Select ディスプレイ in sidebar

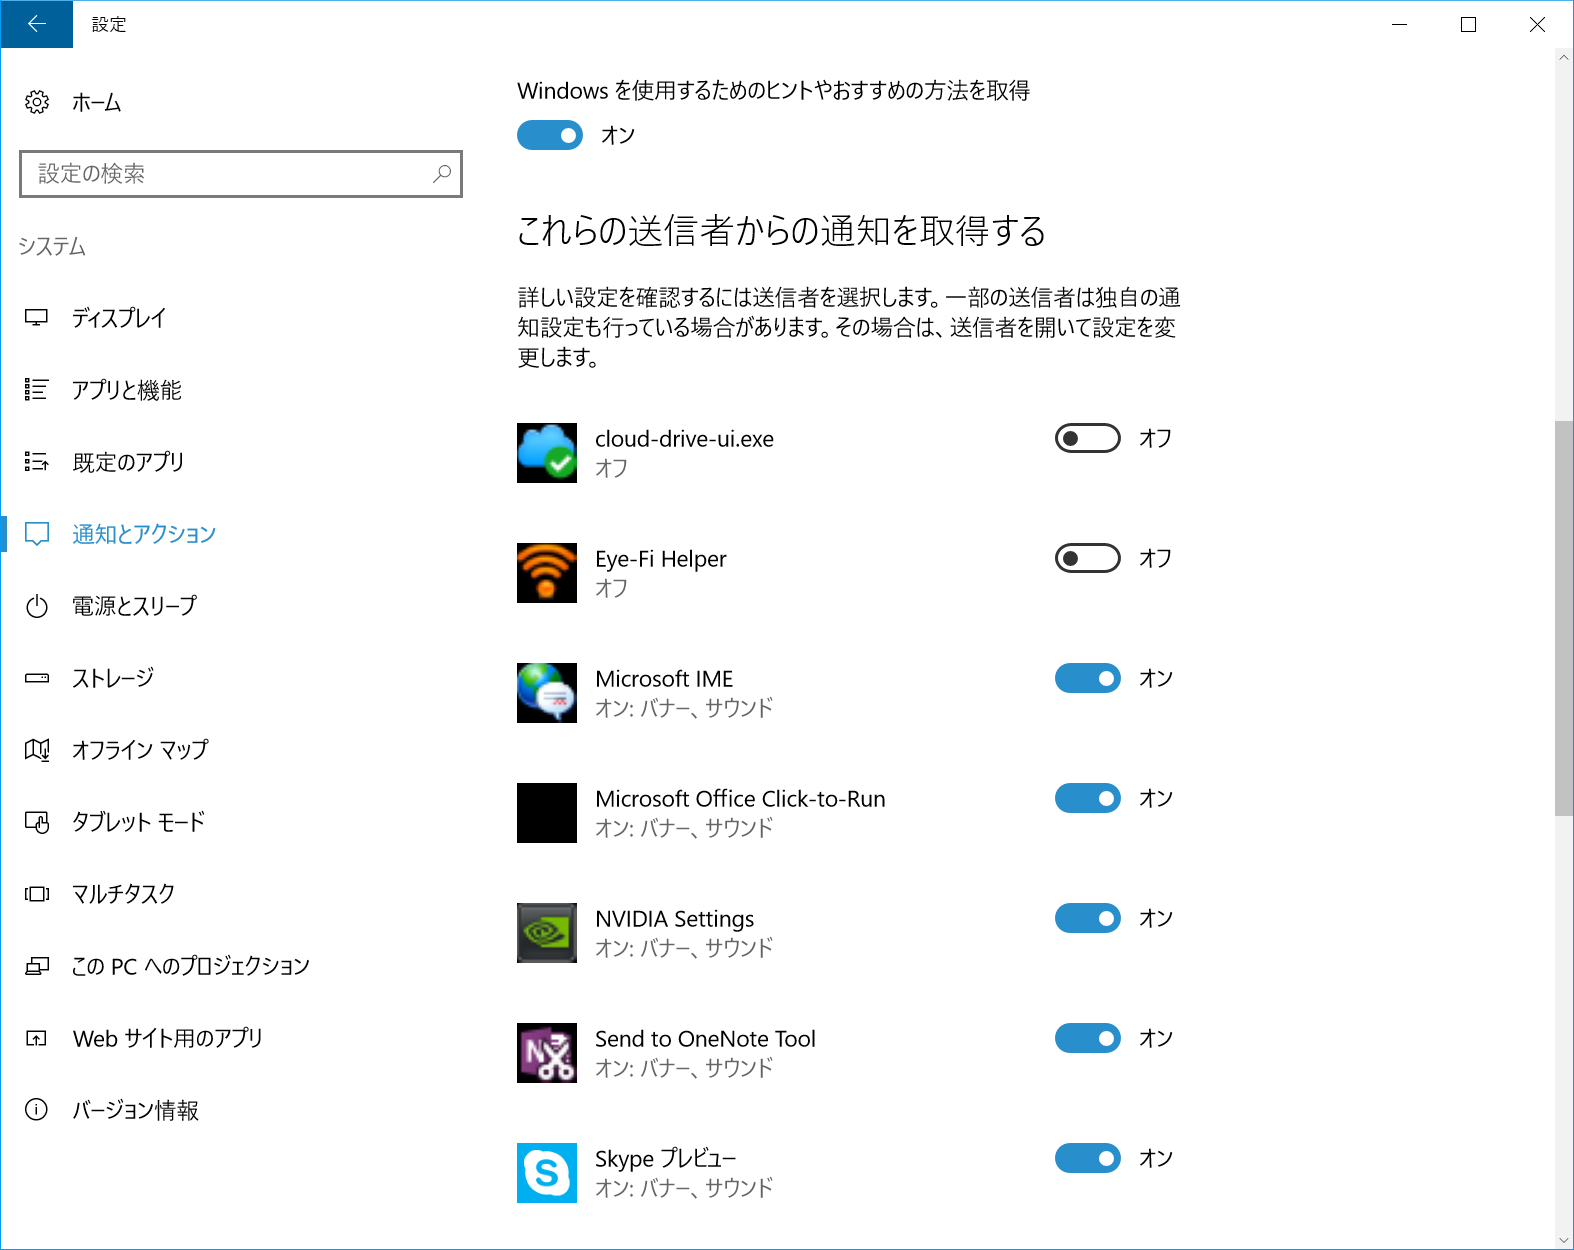pyautogui.click(x=119, y=318)
